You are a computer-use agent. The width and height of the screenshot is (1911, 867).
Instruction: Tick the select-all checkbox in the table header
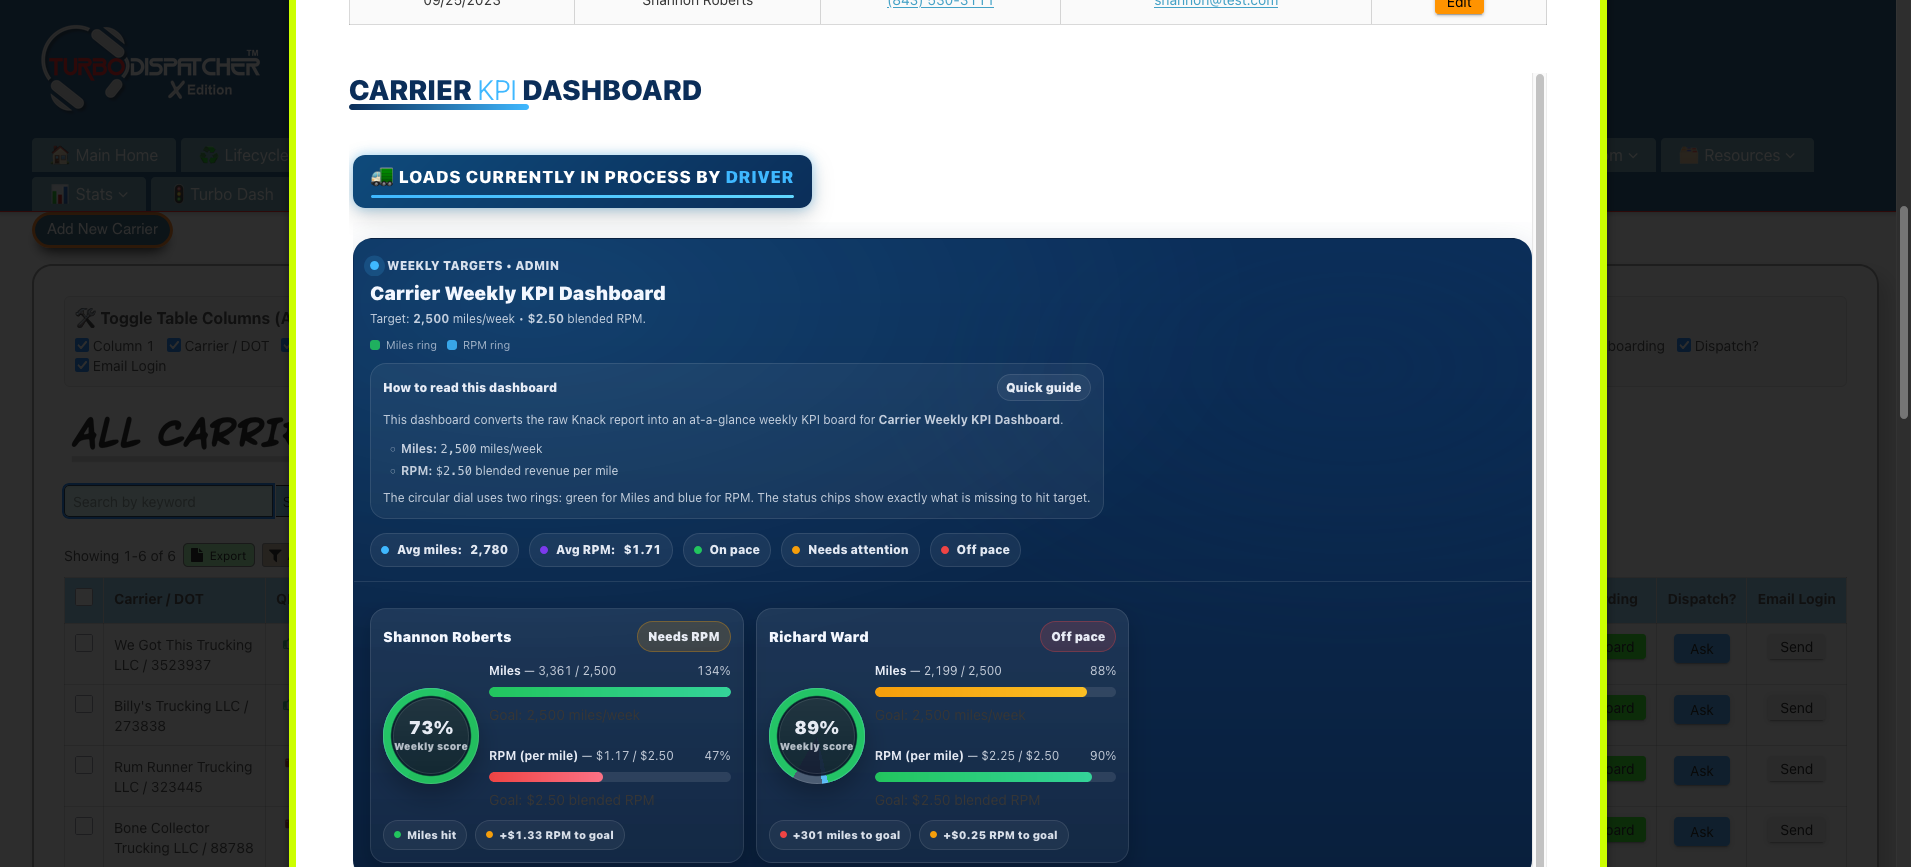[85, 597]
